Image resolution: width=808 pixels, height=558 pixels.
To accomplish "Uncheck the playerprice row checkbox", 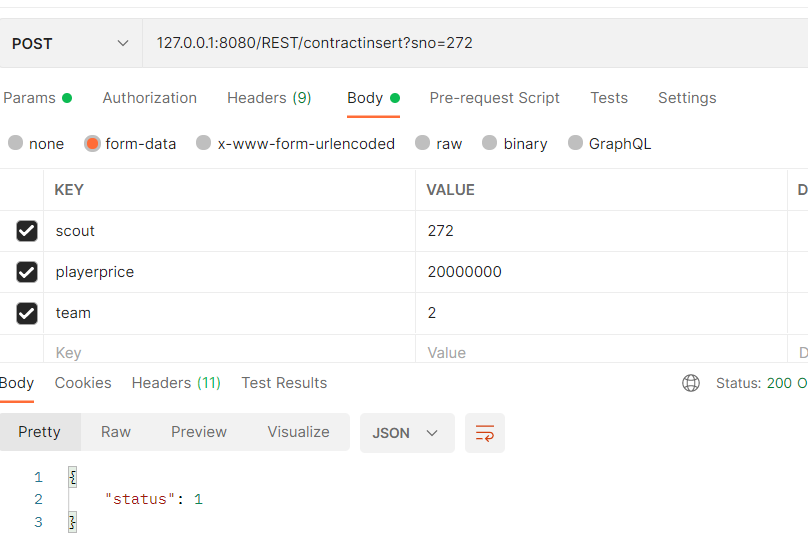I will [27, 272].
